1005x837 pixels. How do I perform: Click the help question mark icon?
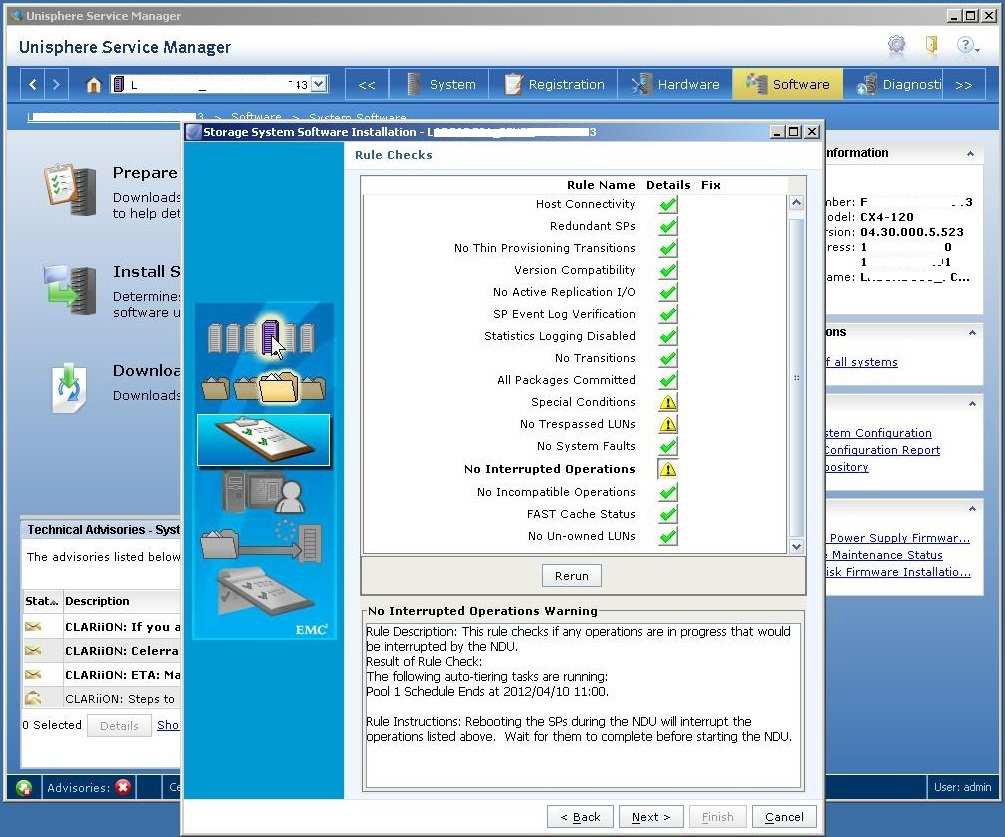click(x=965, y=45)
